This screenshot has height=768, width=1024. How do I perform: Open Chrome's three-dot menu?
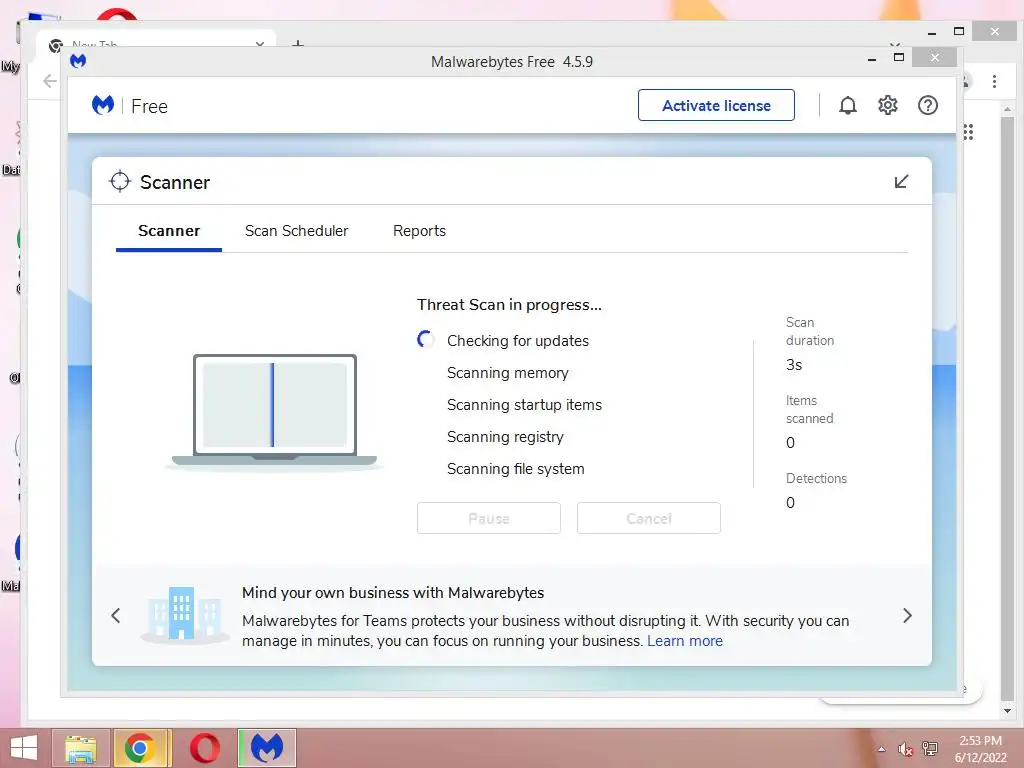[994, 82]
